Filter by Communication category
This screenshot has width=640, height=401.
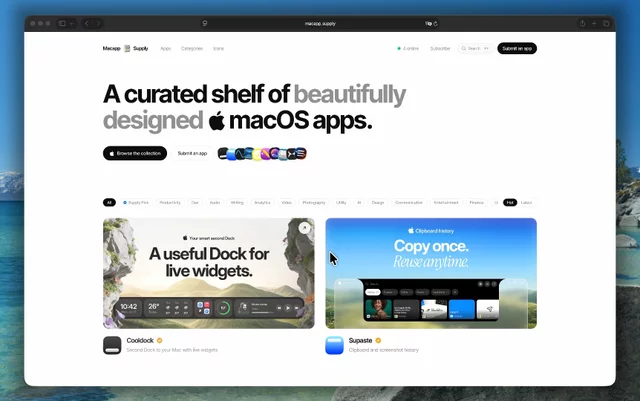(409, 203)
